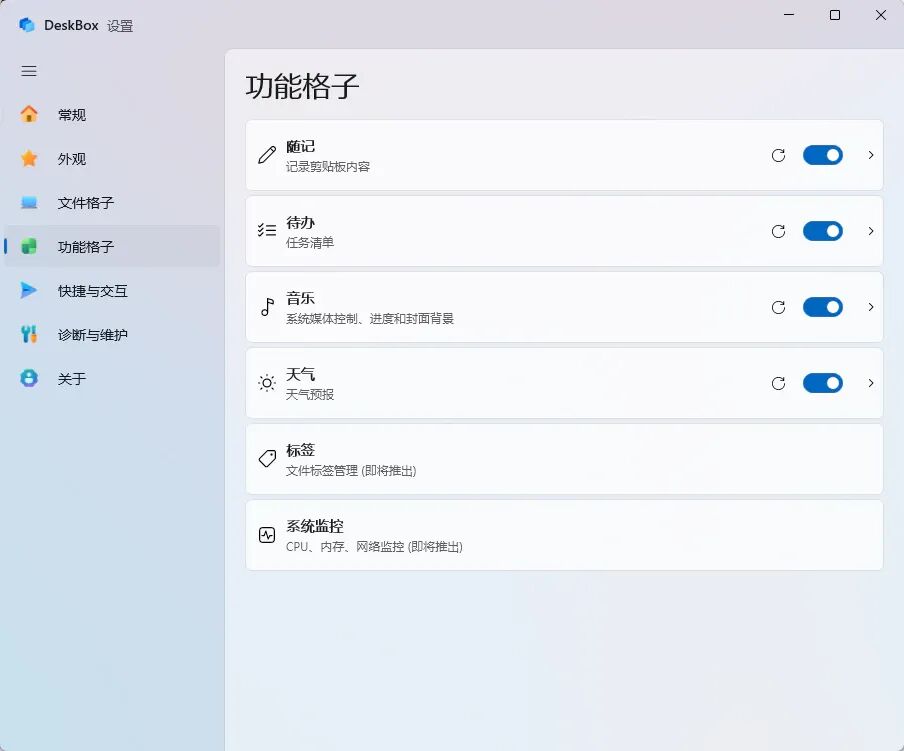Click the hamburger menu icon in sidebar
This screenshot has height=751, width=904.
(29, 71)
